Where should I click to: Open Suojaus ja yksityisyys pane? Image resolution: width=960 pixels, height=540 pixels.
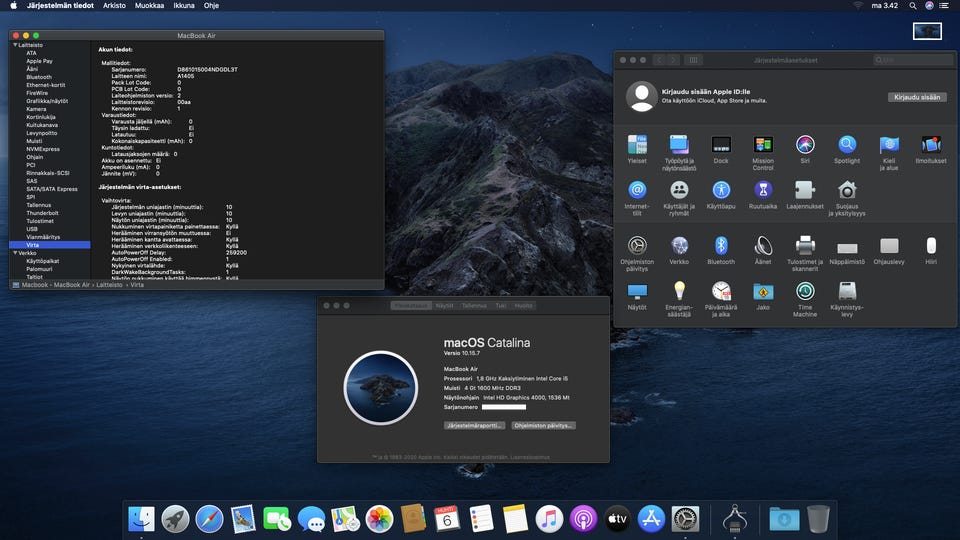847,191
